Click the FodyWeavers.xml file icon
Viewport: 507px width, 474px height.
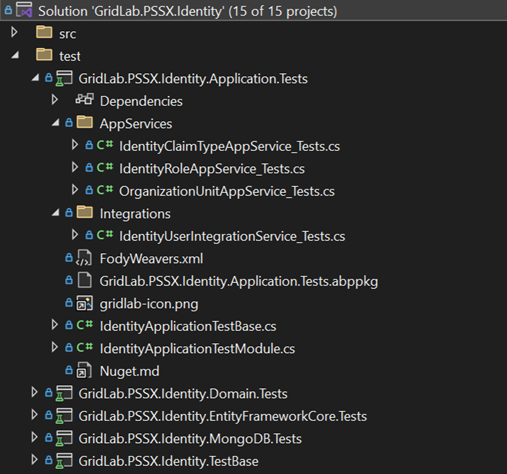point(84,258)
